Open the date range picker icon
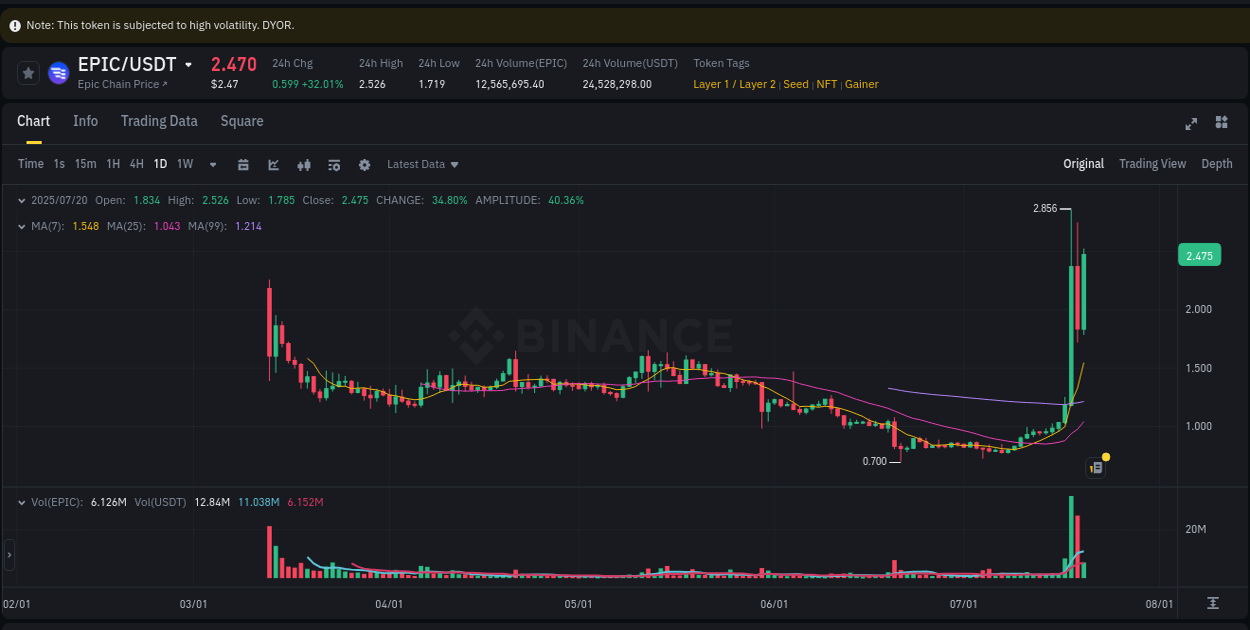 pos(244,164)
